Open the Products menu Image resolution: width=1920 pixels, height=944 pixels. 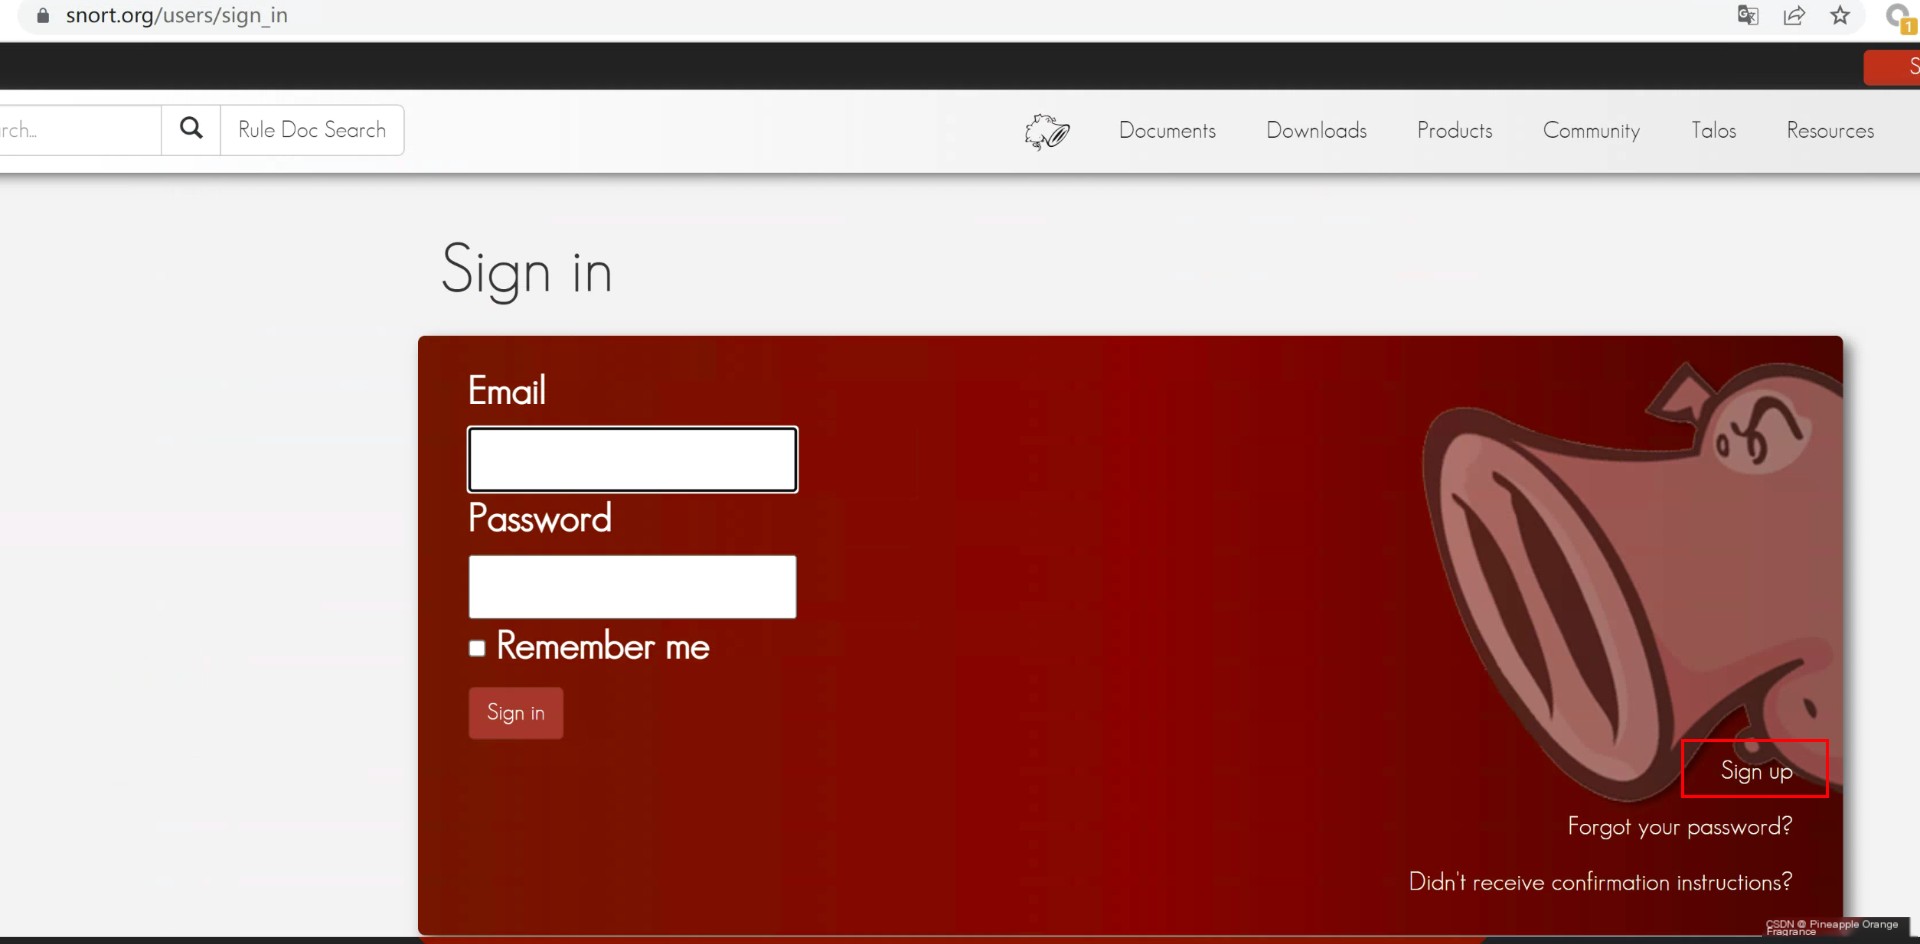click(x=1454, y=131)
